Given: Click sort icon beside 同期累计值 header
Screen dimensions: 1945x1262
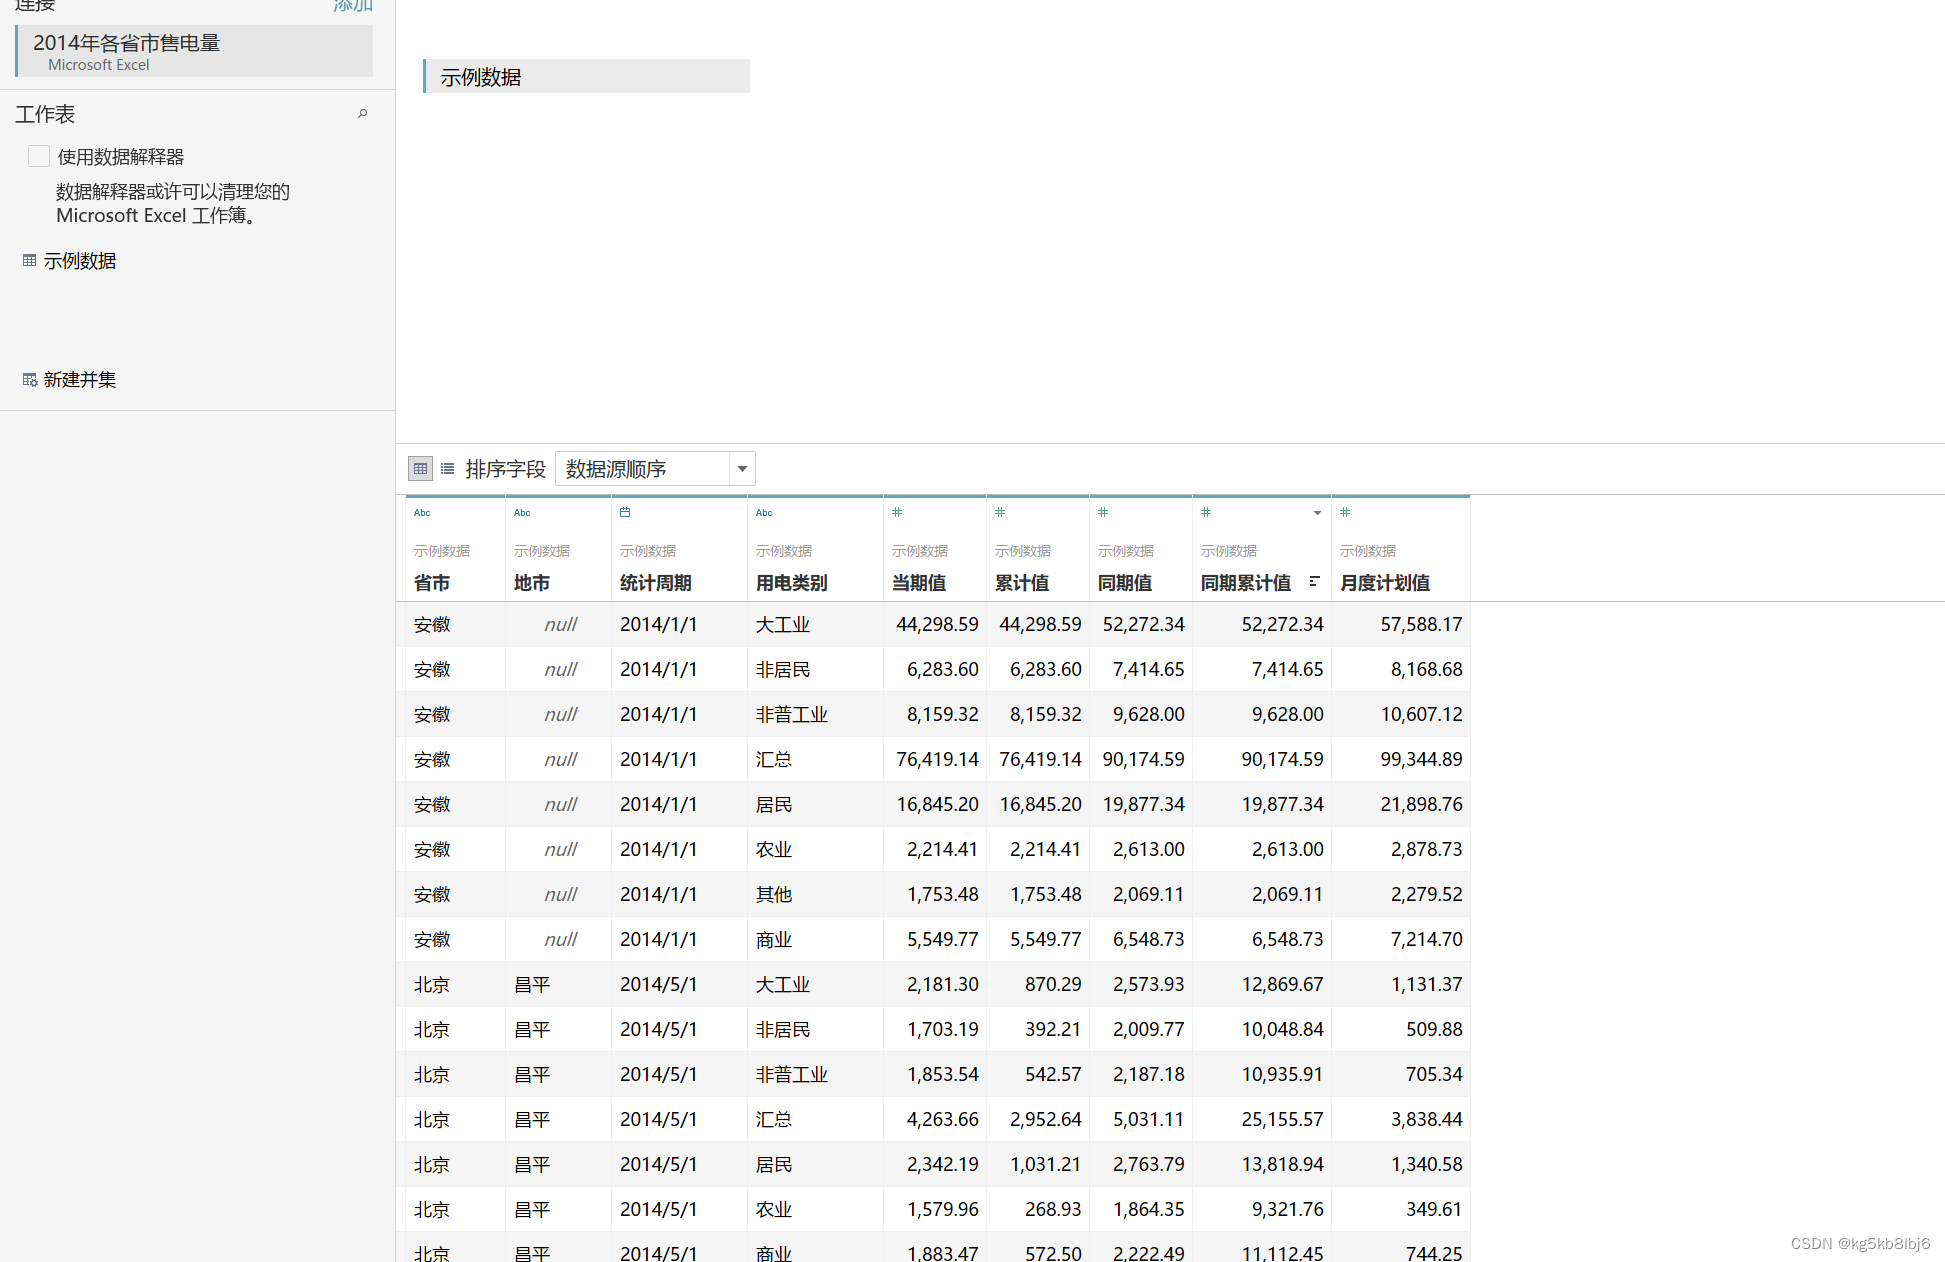Looking at the screenshot, I should pos(1314,581).
